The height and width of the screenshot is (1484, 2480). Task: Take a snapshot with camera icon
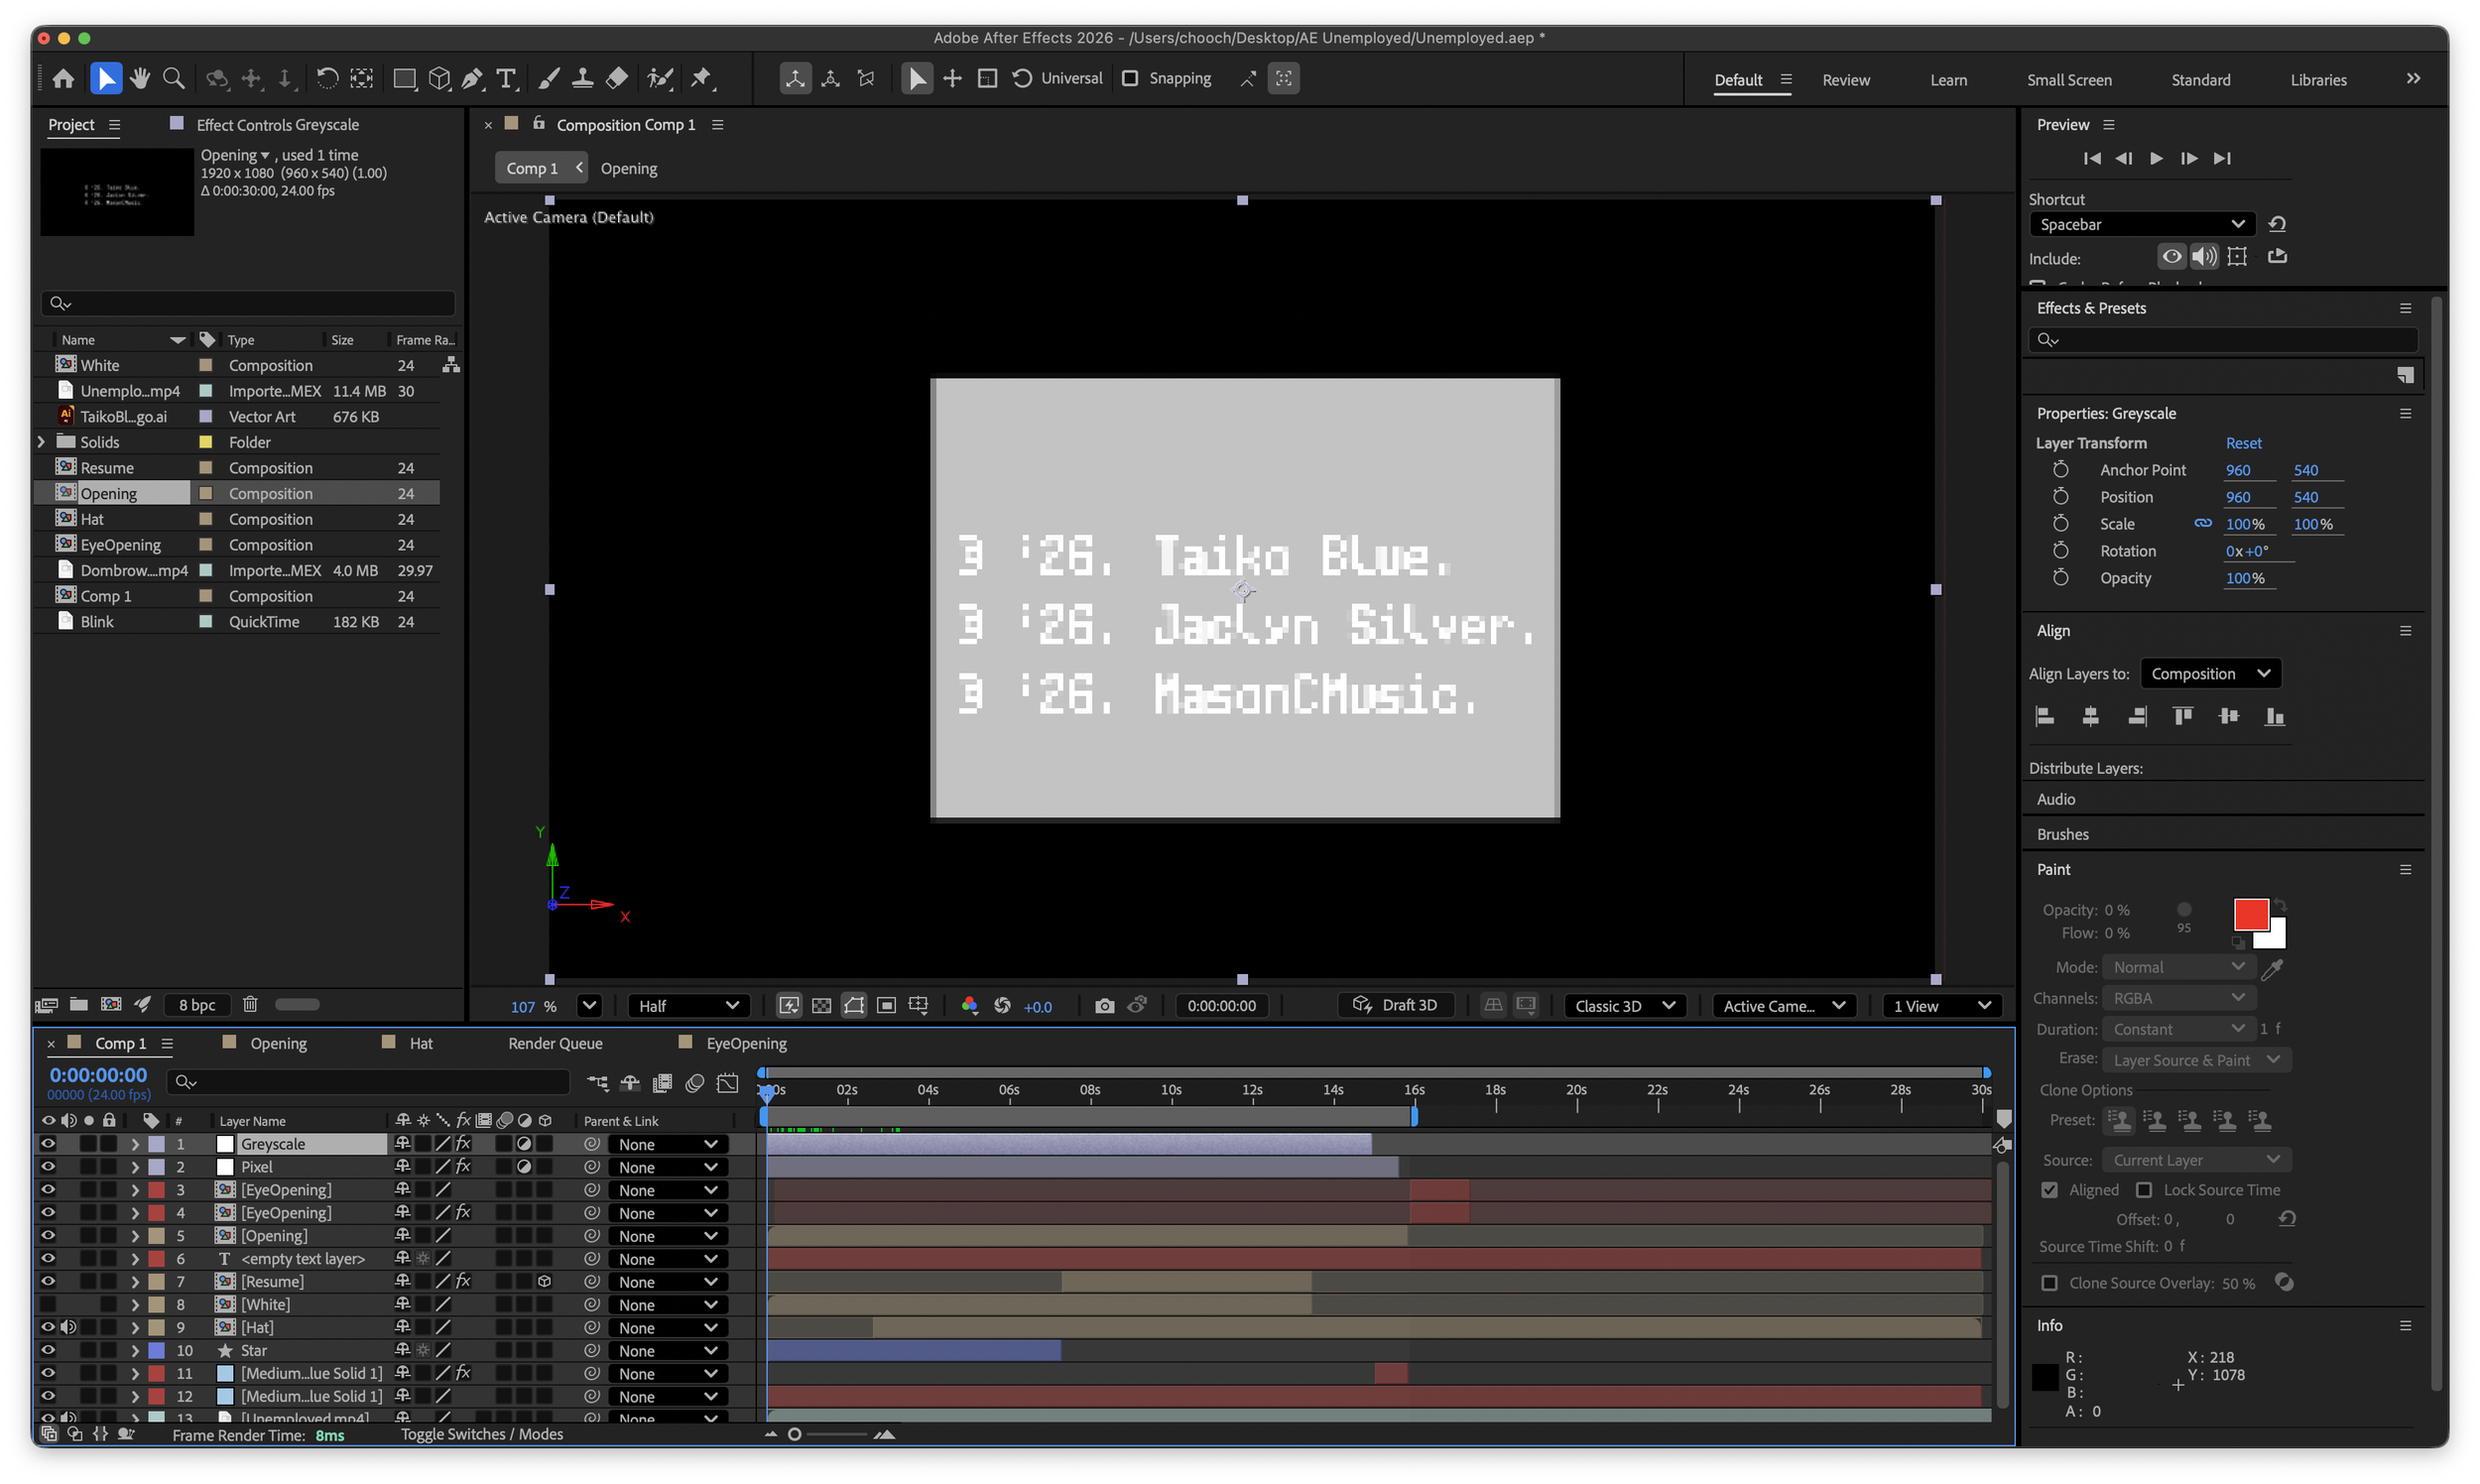[x=1104, y=1006]
